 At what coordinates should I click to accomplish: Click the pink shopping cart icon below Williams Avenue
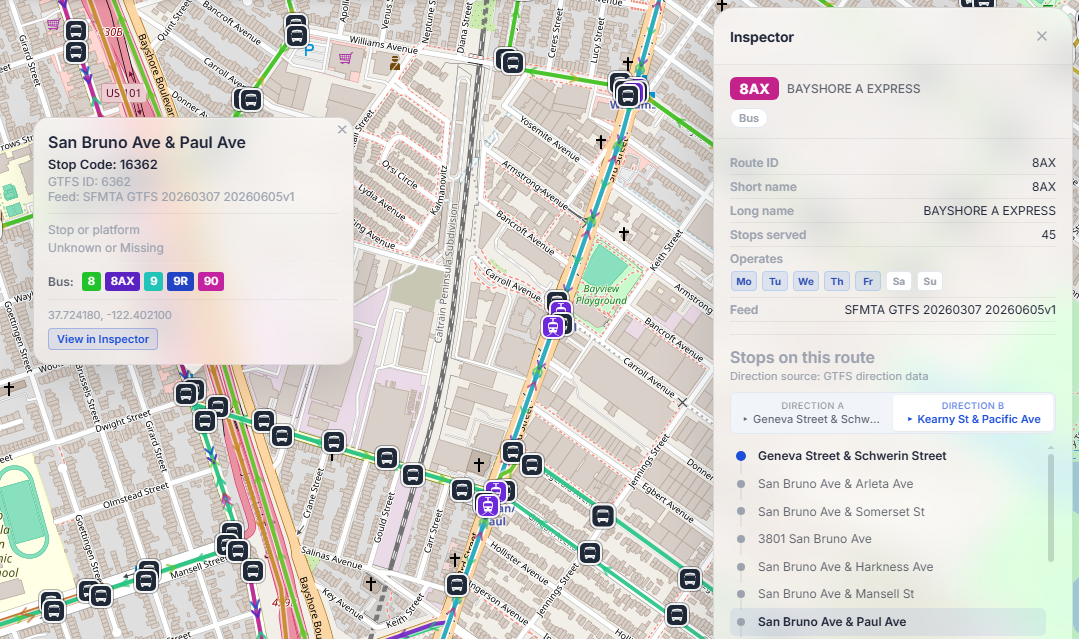pos(345,58)
